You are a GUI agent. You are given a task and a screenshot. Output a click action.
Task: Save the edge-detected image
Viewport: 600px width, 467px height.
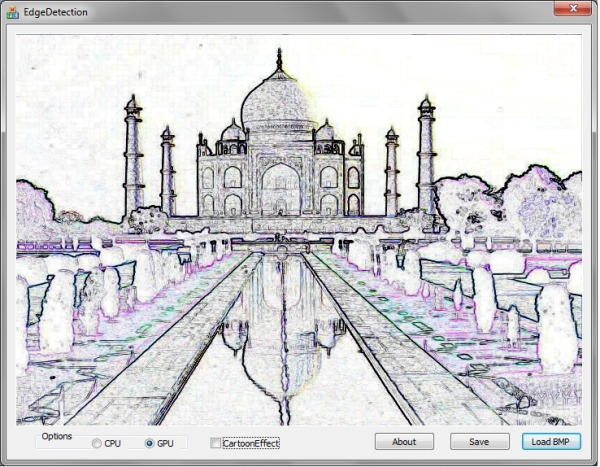(479, 442)
